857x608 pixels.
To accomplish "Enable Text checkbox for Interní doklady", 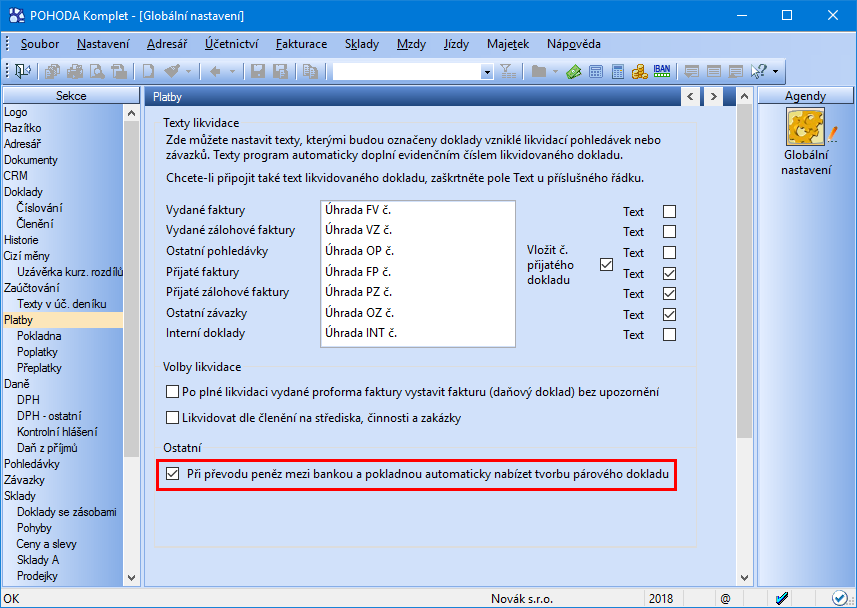I will [x=669, y=335].
